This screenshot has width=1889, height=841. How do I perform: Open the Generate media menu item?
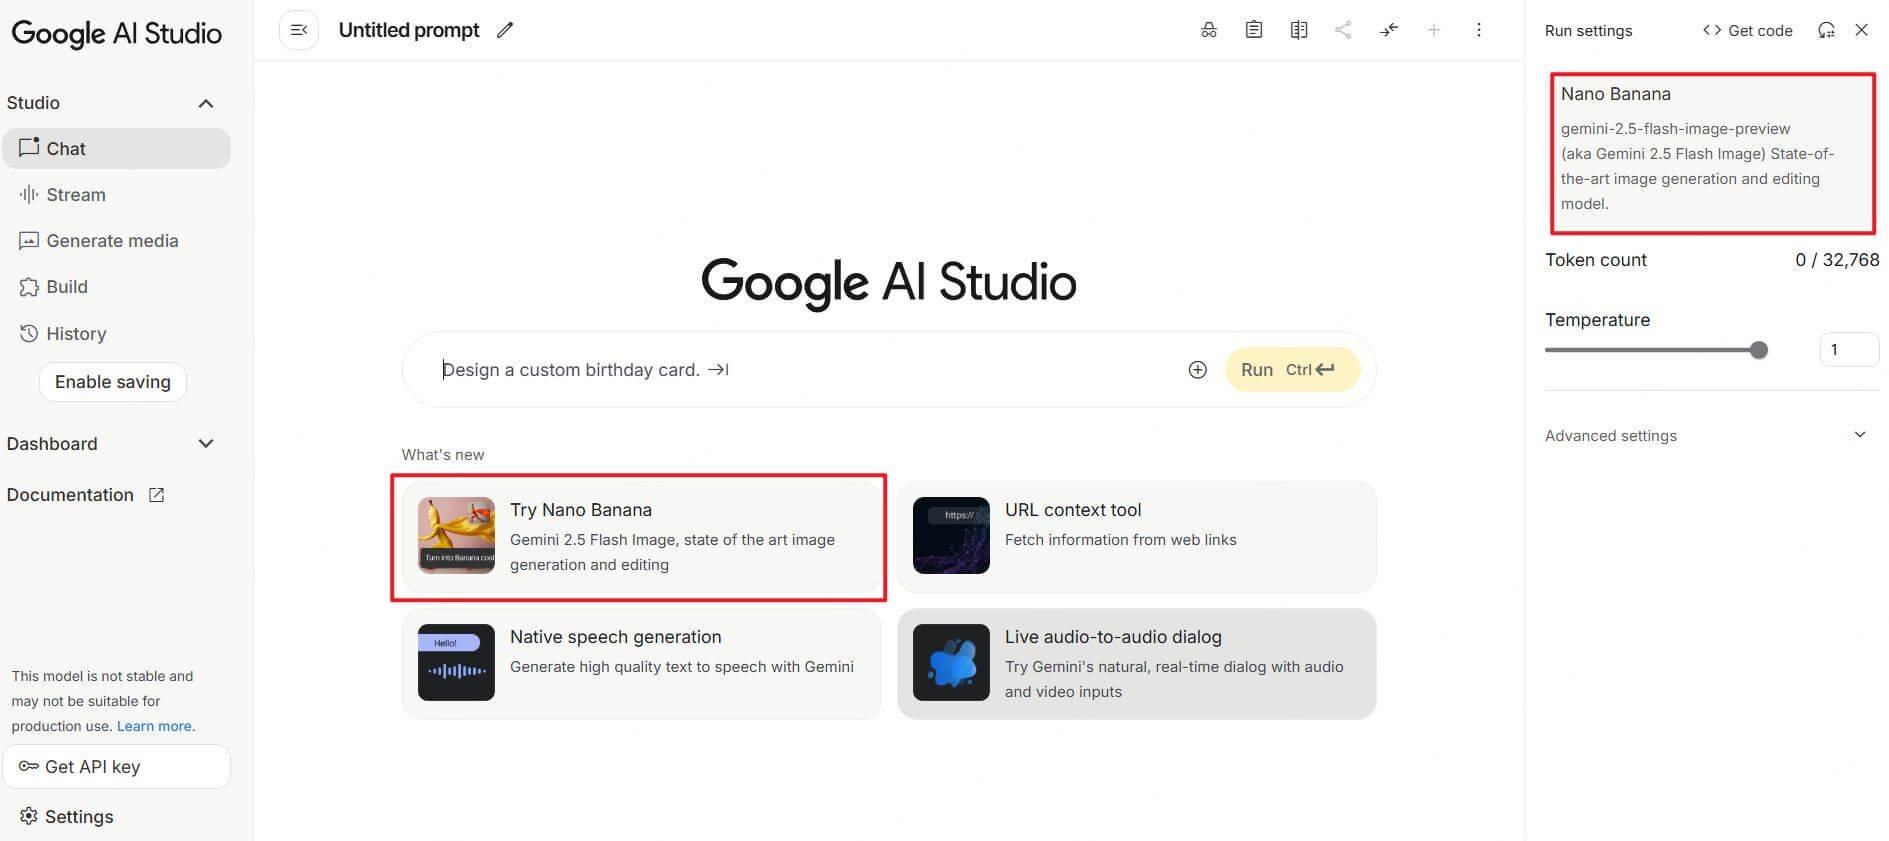116,240
